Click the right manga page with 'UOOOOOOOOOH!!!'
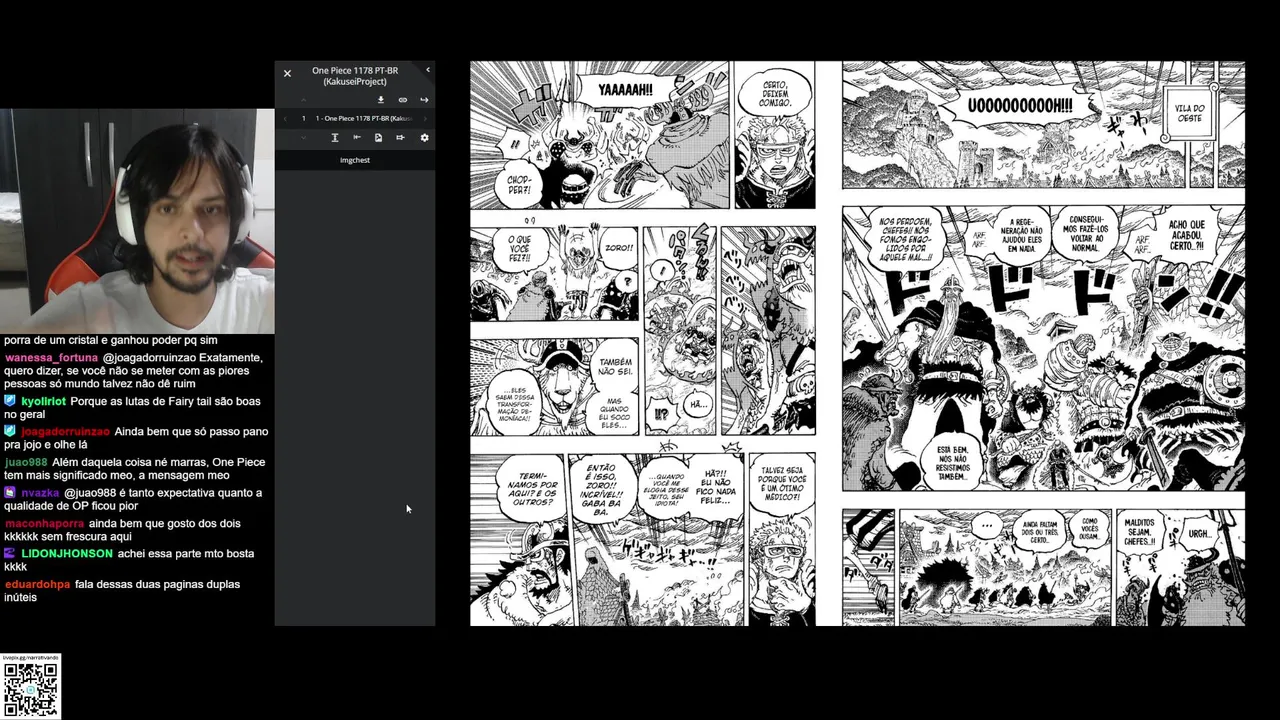 tap(1043, 343)
